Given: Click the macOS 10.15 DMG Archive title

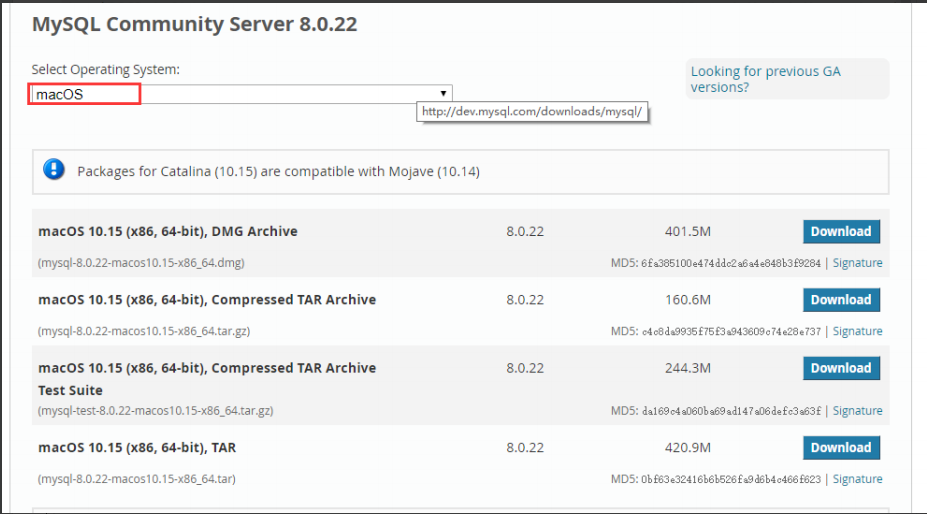Looking at the screenshot, I should (x=168, y=231).
